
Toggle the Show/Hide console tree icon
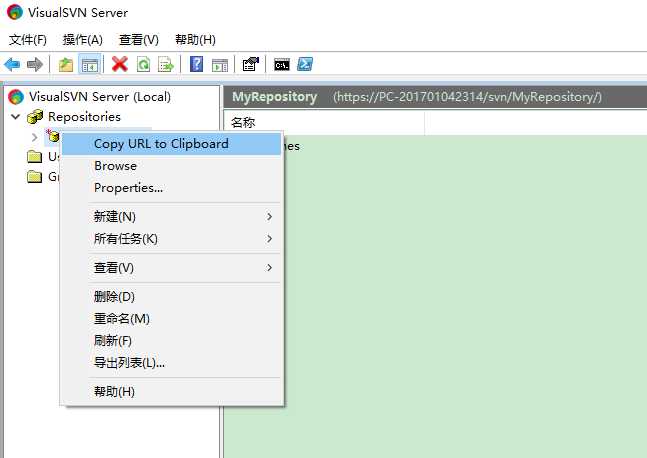tap(90, 64)
